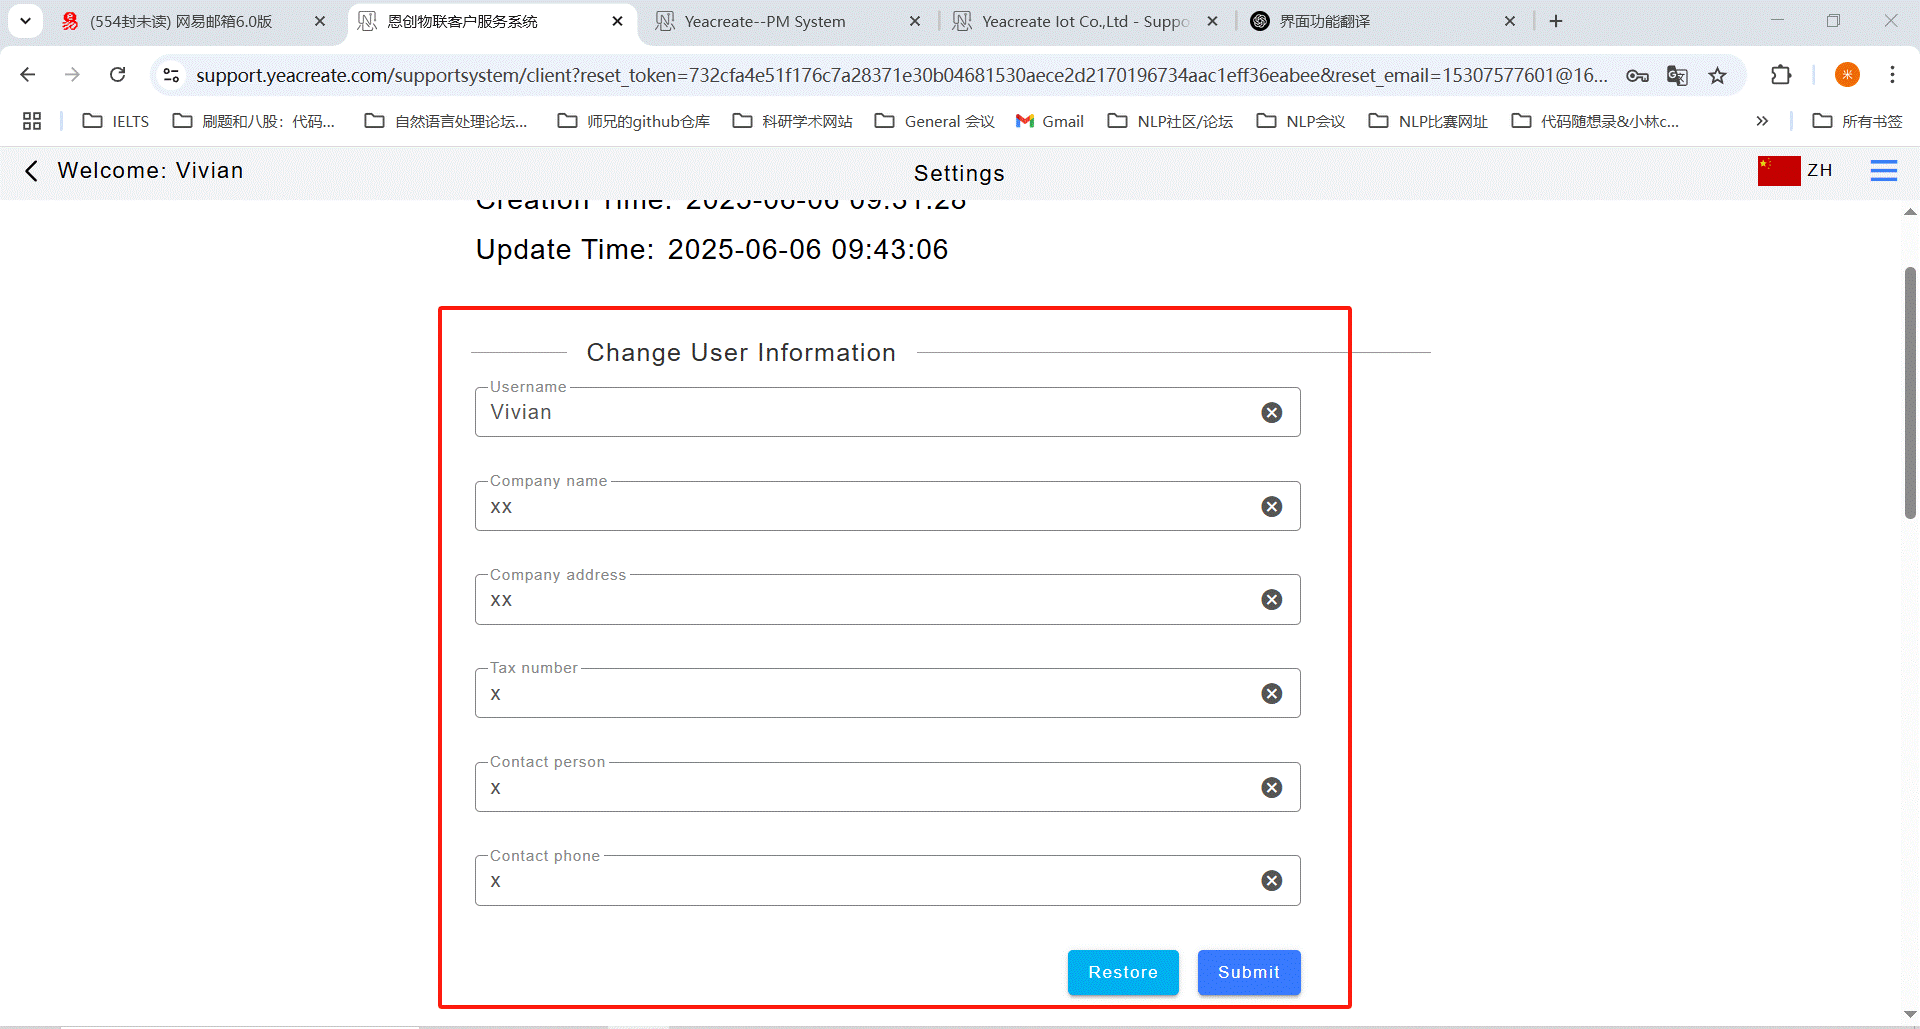Open the IELTS bookmark folder

pos(116,121)
